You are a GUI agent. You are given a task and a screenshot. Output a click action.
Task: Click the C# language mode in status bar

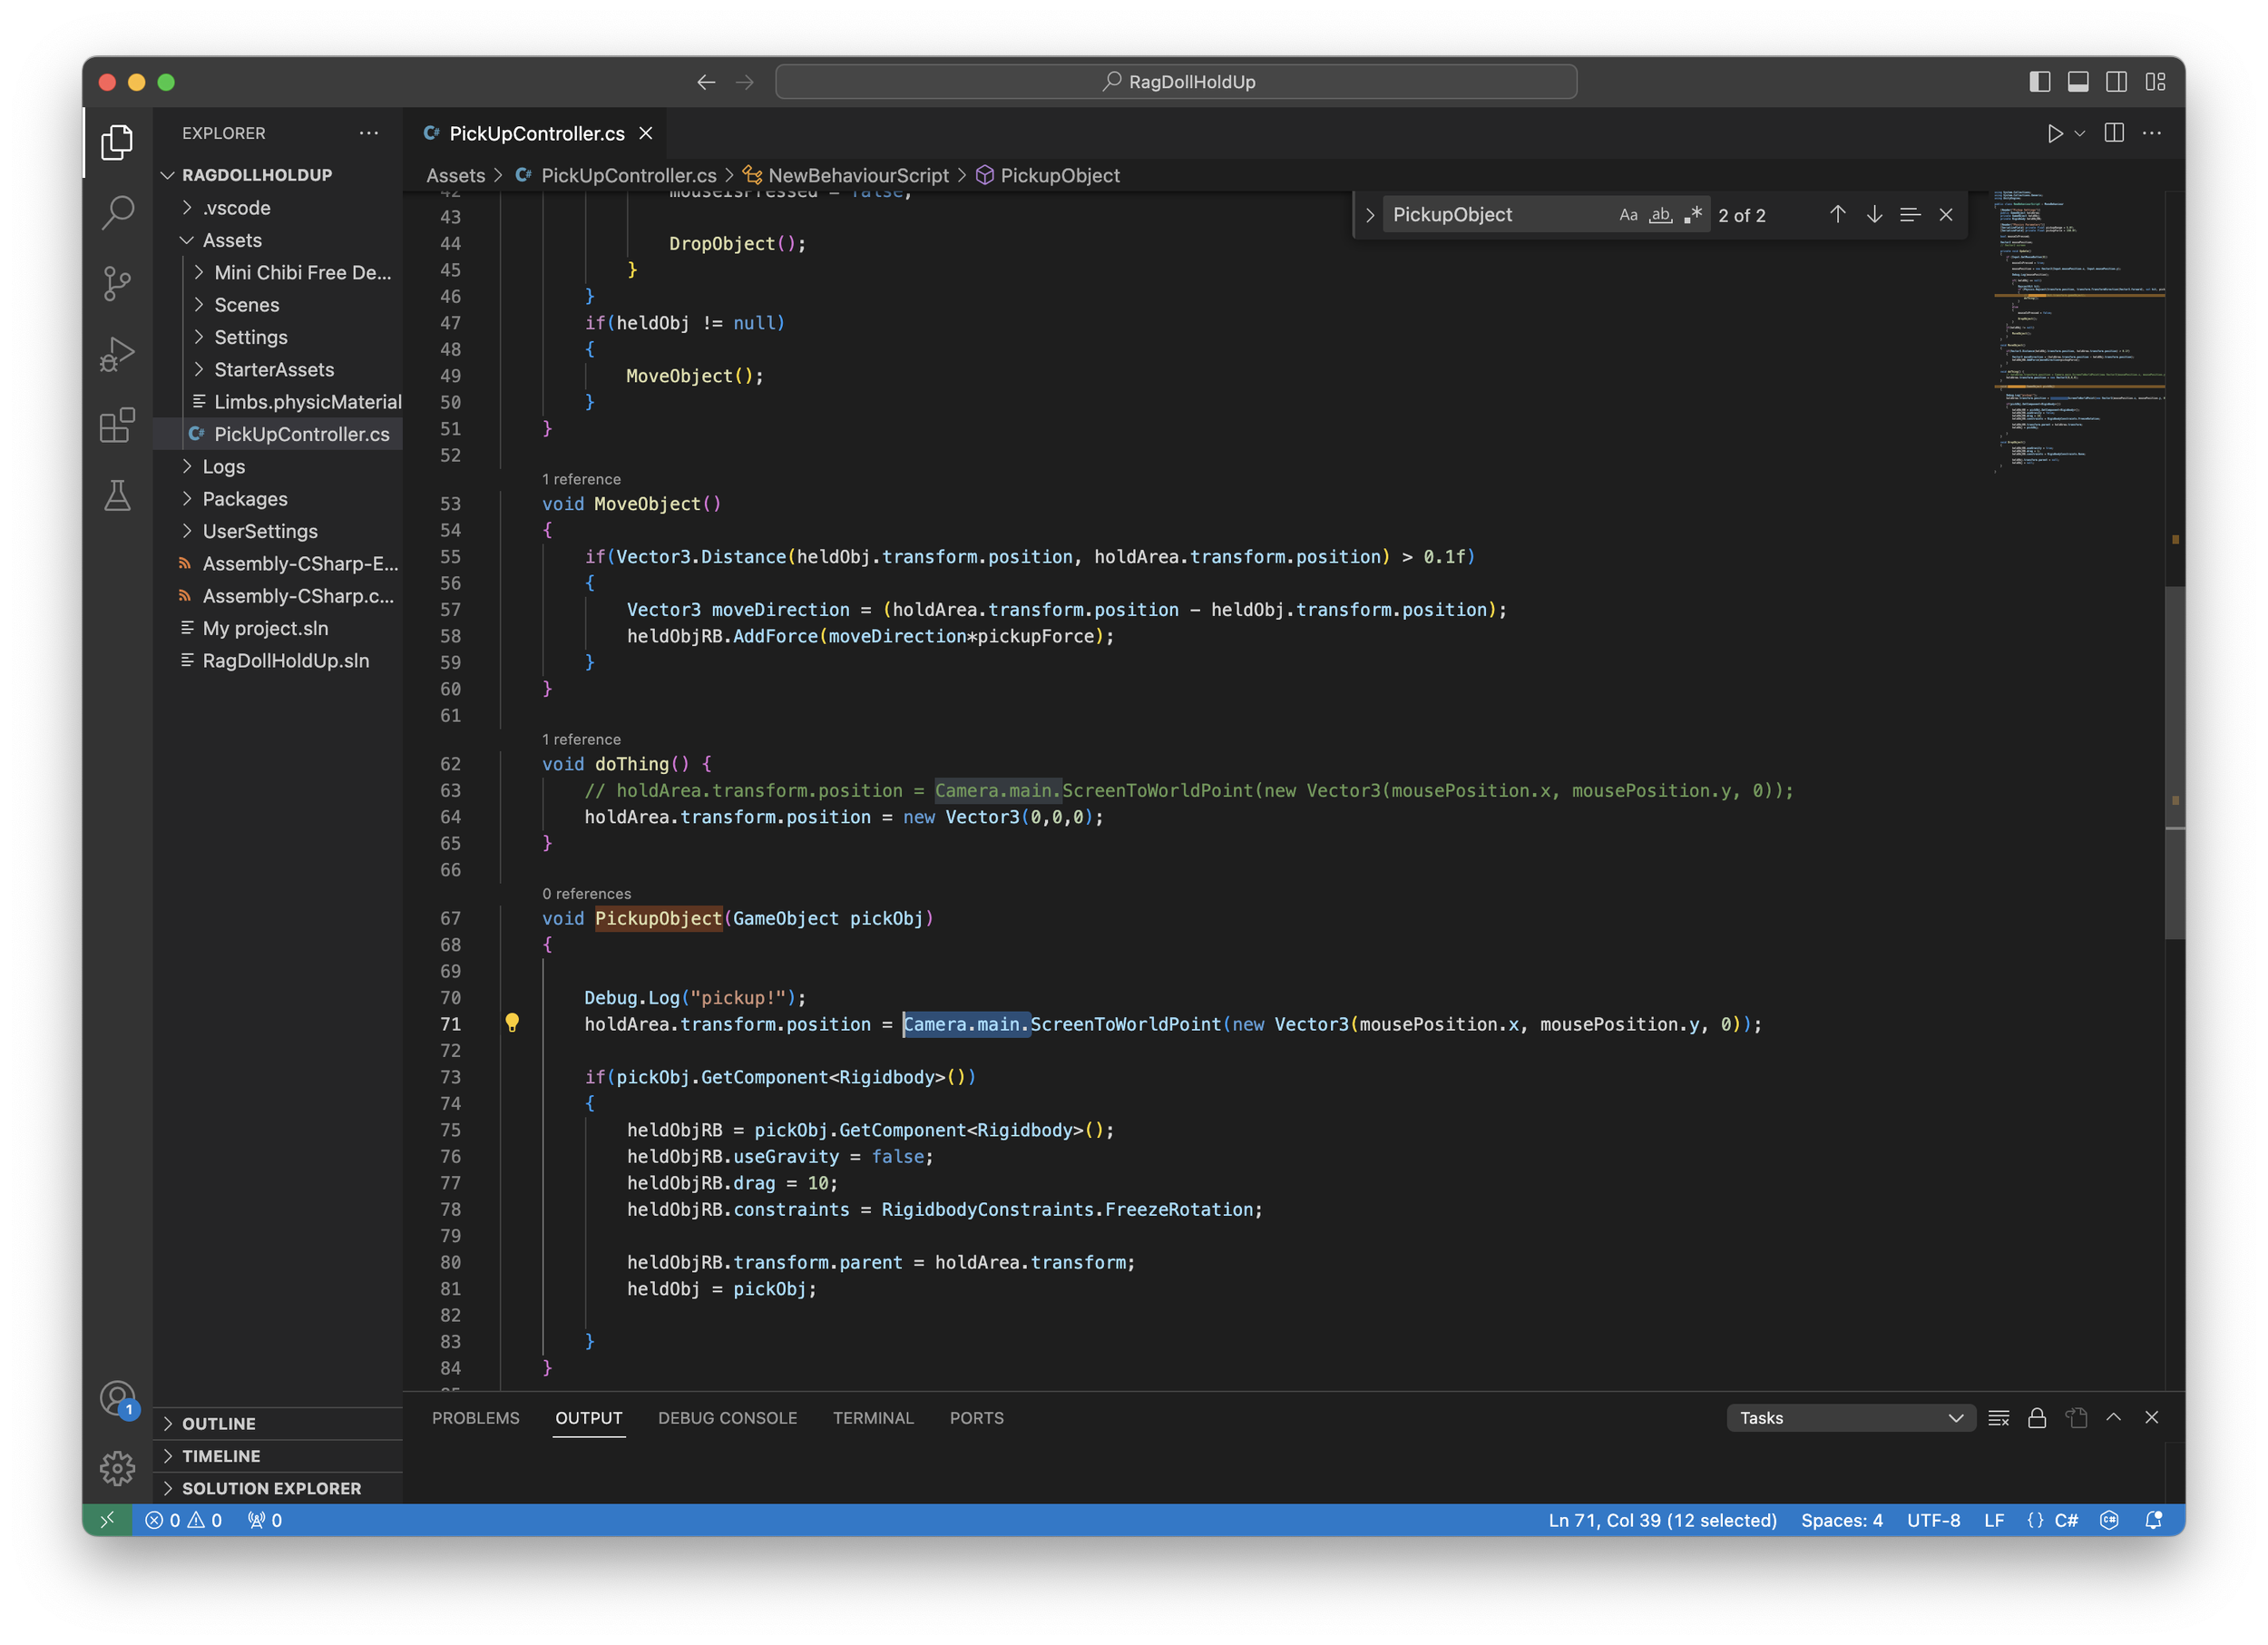click(2066, 1520)
